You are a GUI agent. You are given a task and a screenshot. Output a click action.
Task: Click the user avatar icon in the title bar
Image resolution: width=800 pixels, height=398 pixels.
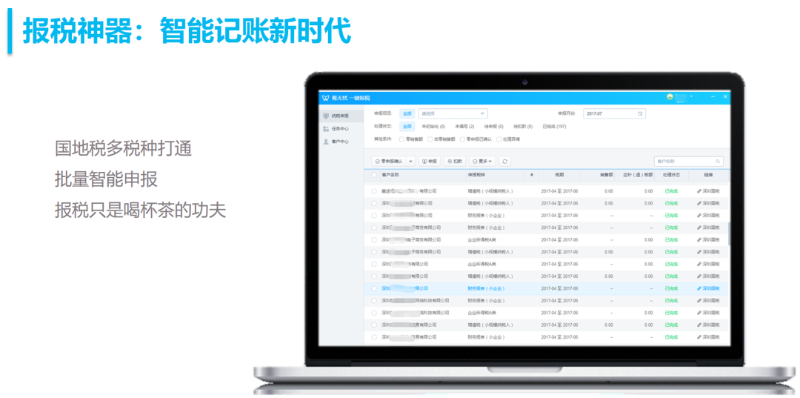[x=670, y=96]
